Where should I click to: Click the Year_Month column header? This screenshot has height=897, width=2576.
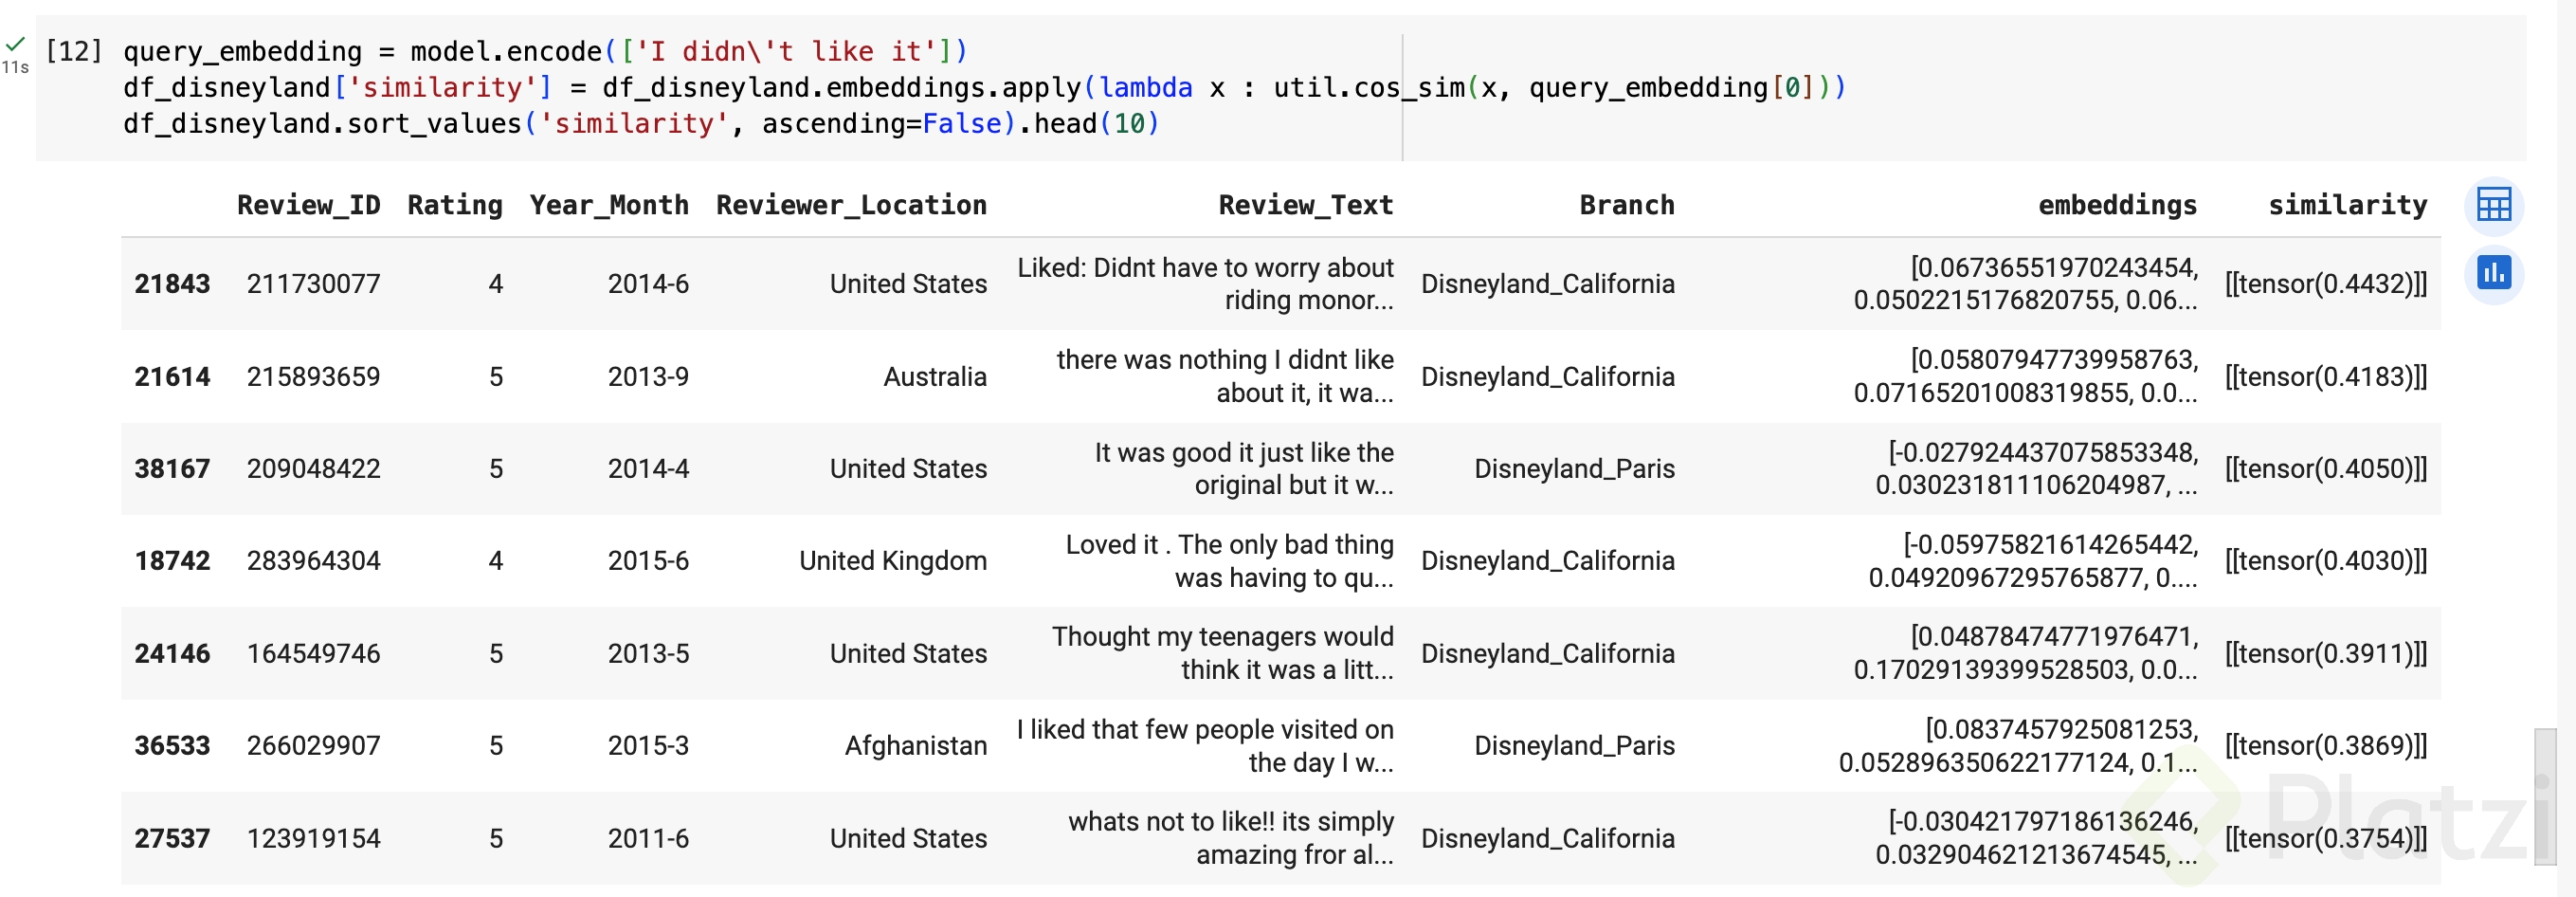(608, 205)
